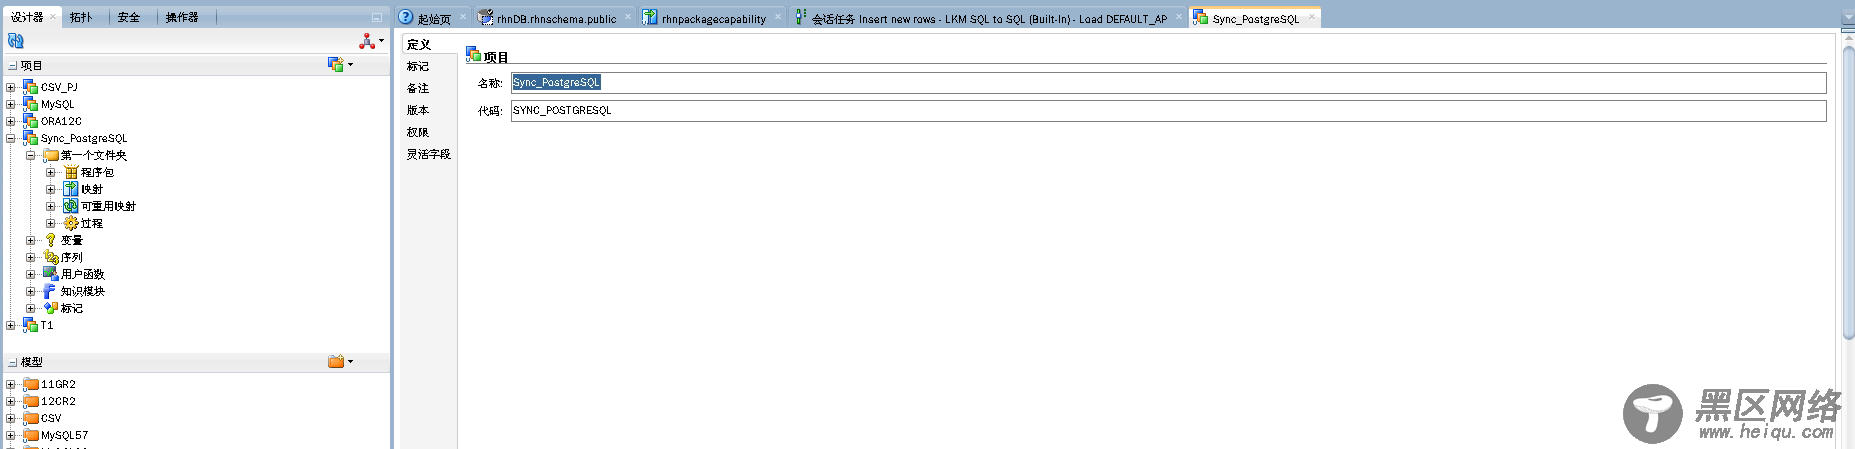The image size is (1855, 449).
Task: Select the Sync_PostgreSQL project icon in tree
Action: tap(31, 138)
